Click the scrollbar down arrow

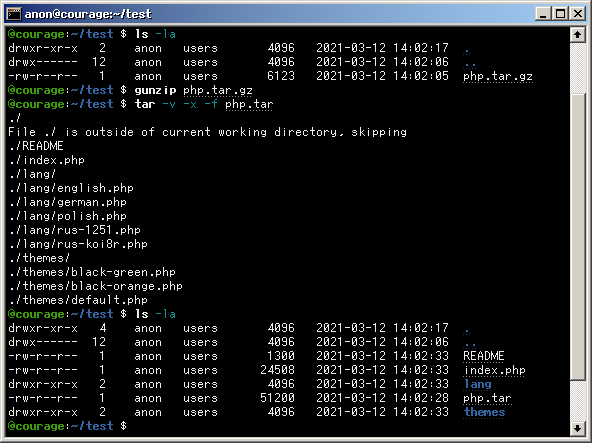[577, 428]
